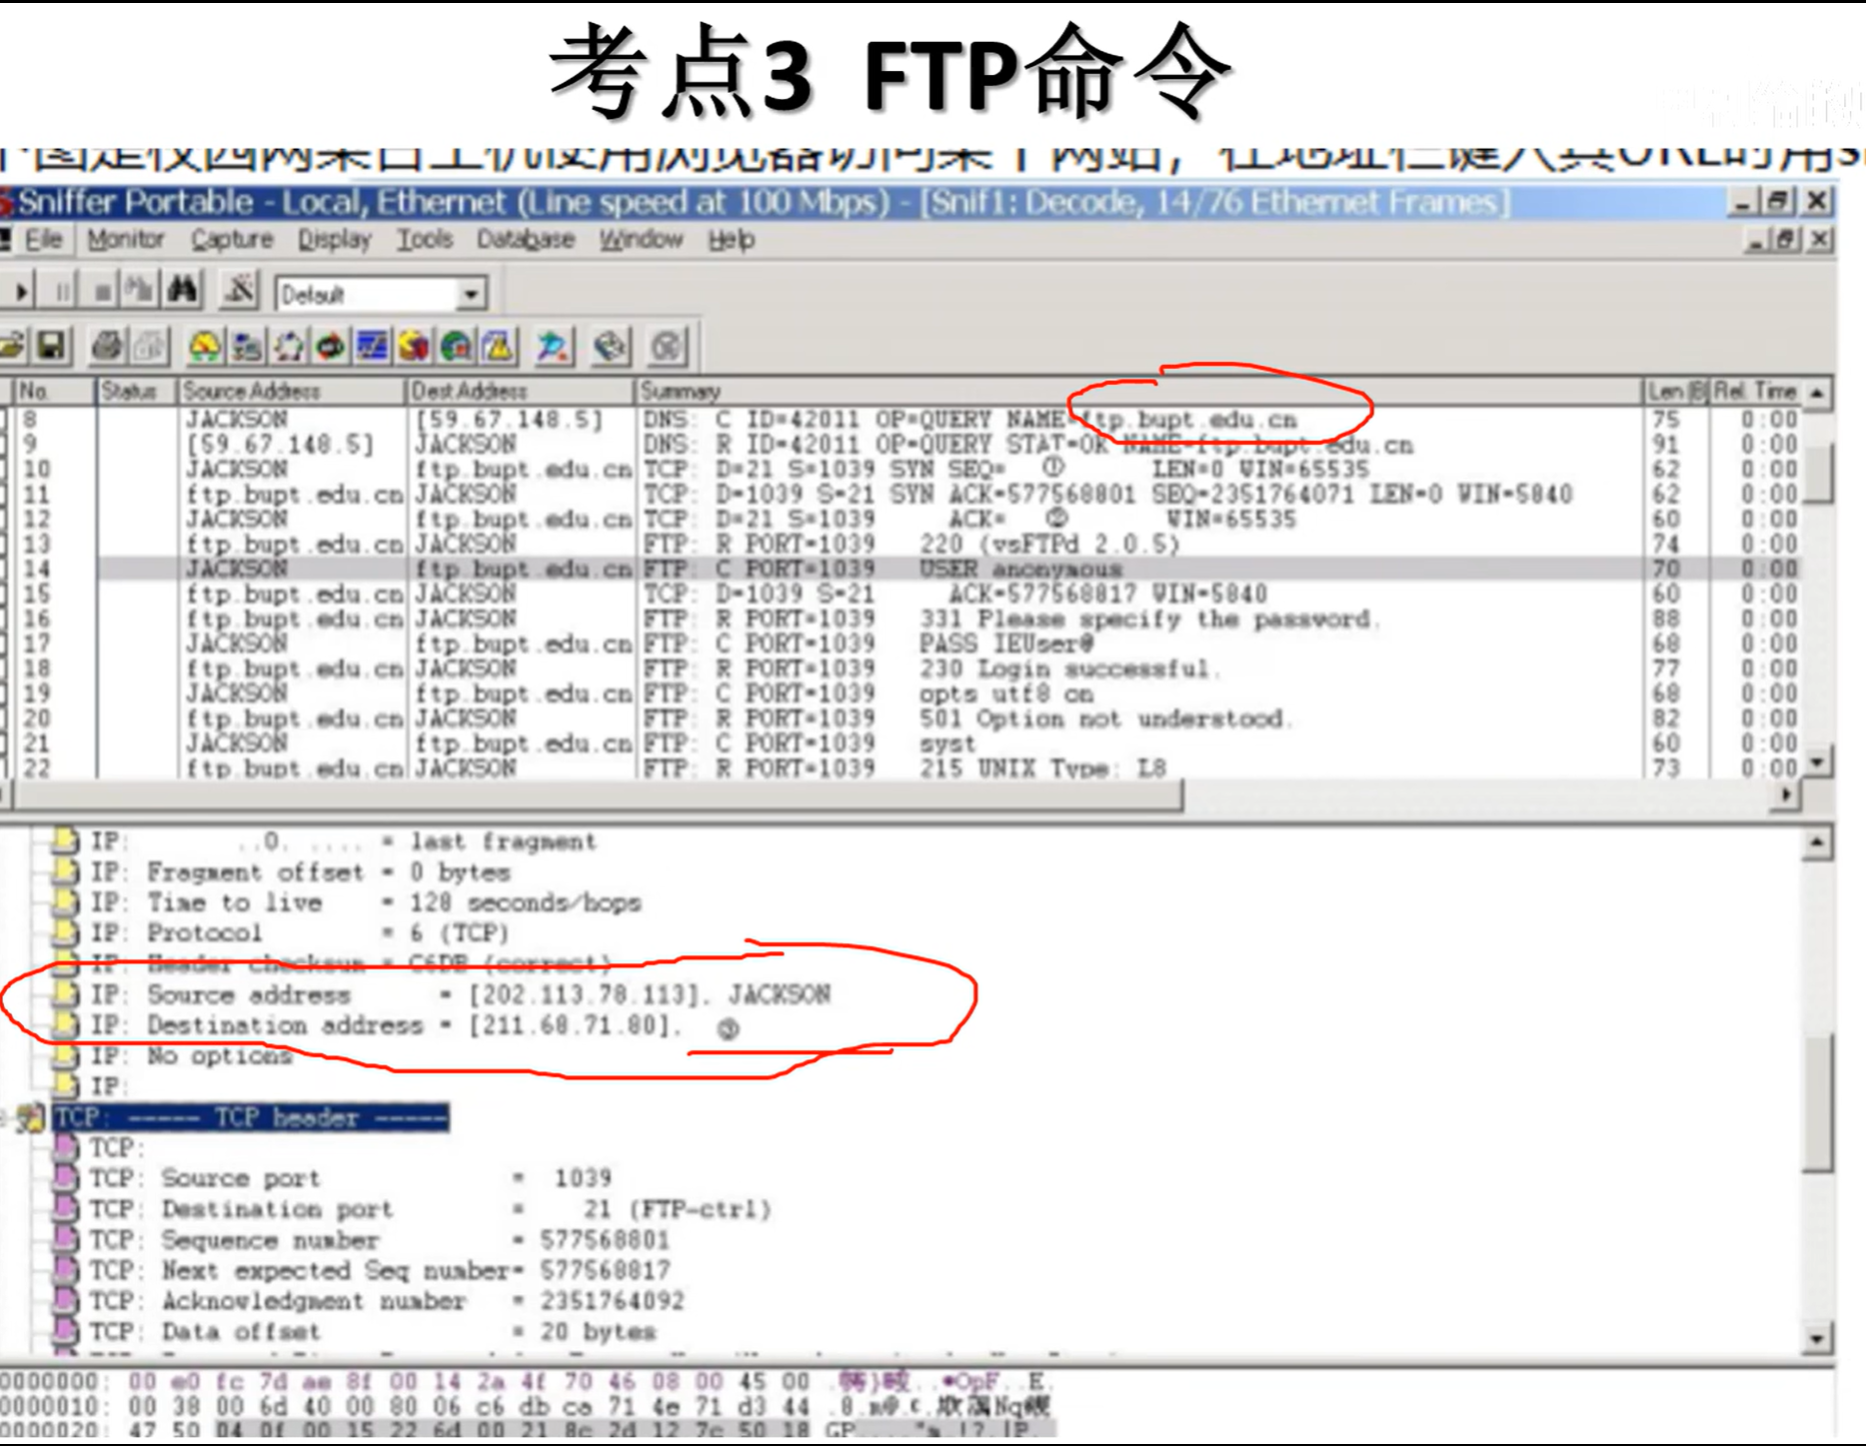The width and height of the screenshot is (1866, 1446).
Task: Open the Alarm Log warning icon
Action: click(498, 347)
